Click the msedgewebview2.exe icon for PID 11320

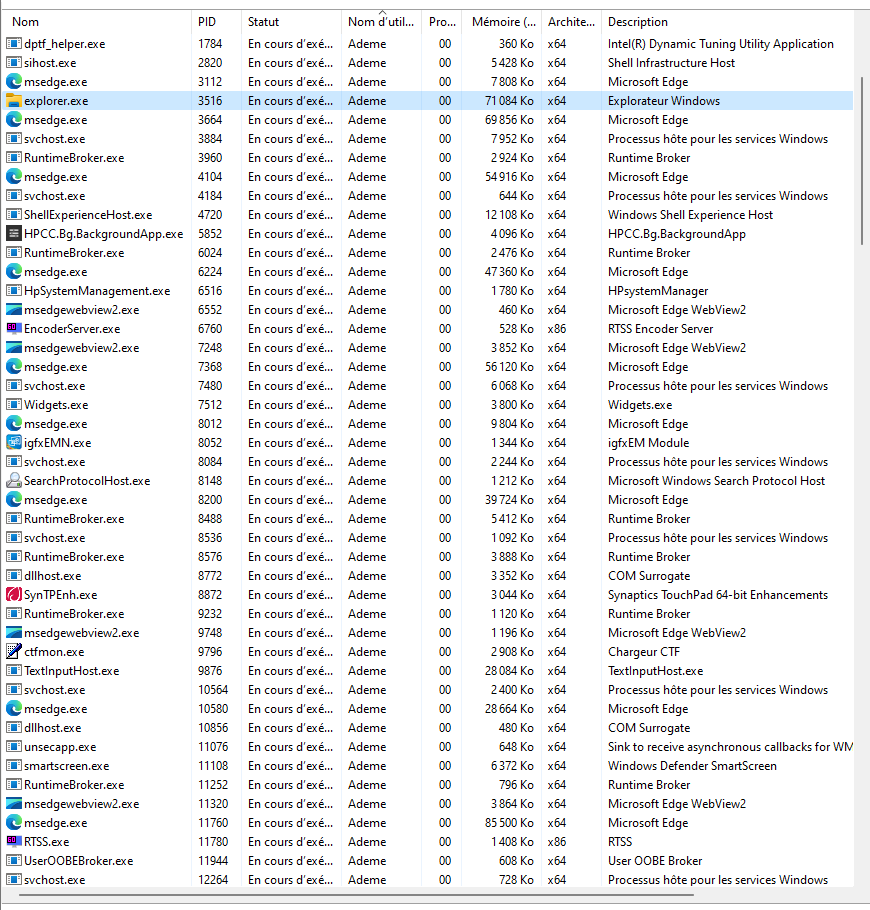13,804
